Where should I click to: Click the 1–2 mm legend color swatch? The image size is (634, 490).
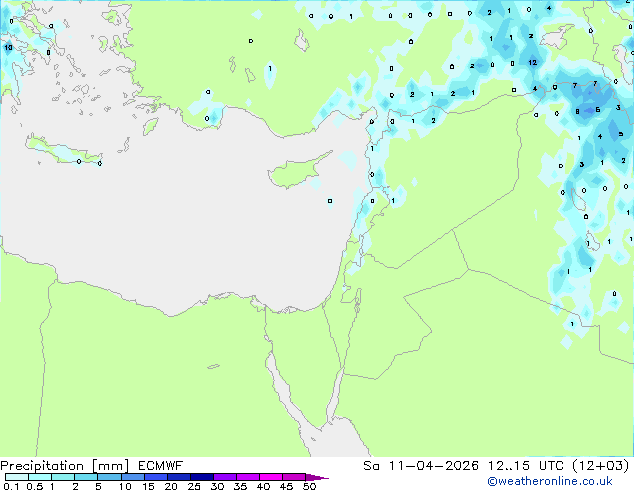point(63,477)
